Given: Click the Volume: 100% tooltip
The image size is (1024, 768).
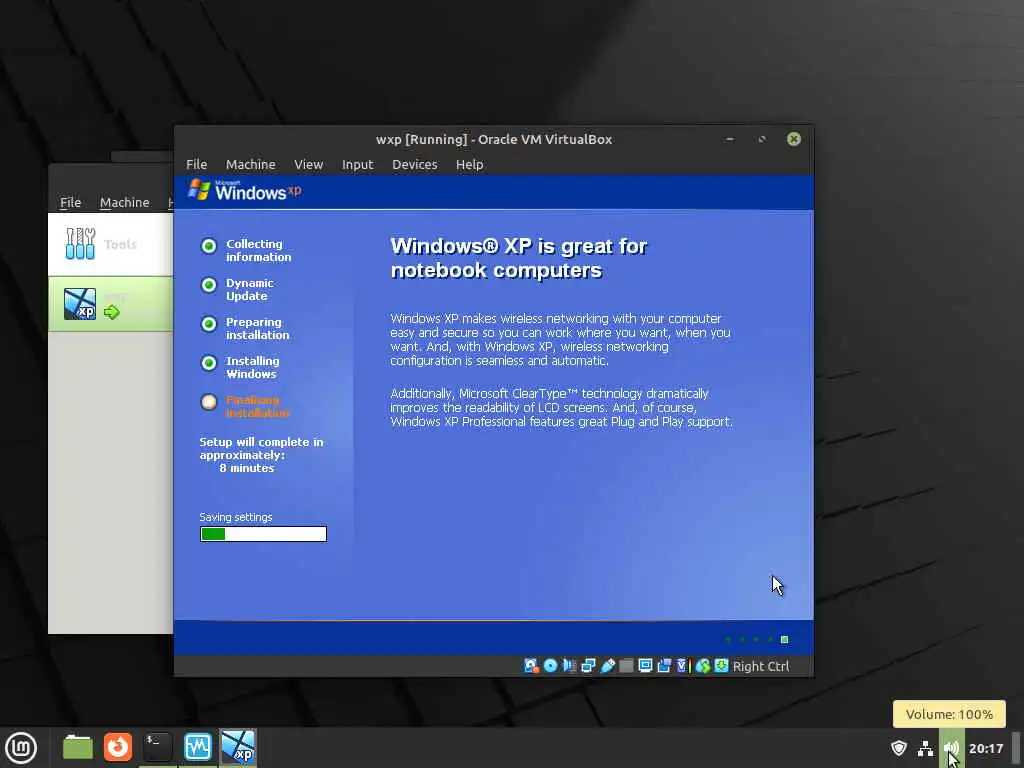Looking at the screenshot, I should [949, 714].
